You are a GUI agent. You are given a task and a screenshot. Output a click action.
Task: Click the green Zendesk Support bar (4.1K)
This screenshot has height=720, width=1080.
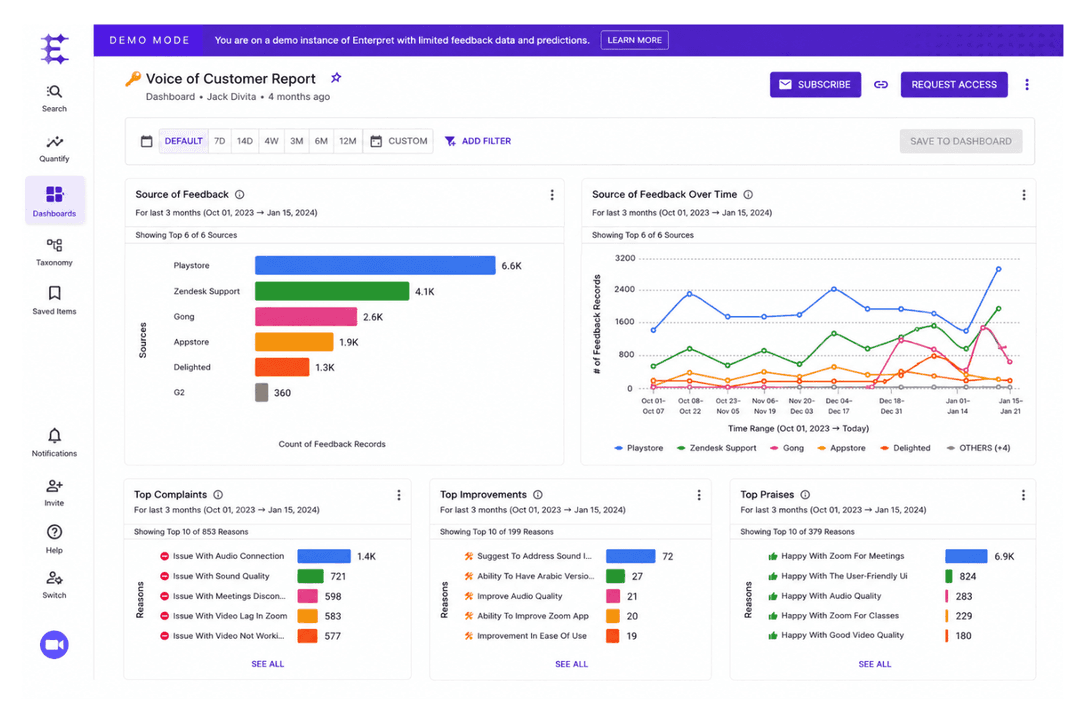332,291
